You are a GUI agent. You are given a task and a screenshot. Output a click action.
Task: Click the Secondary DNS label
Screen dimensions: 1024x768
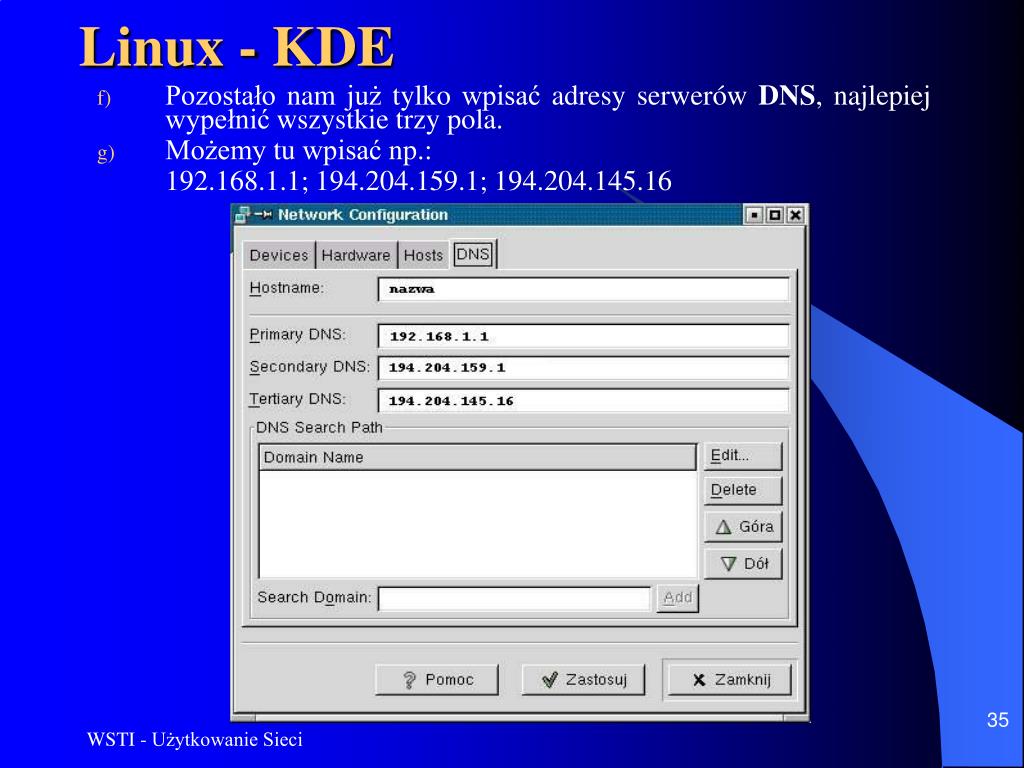[x=310, y=367]
